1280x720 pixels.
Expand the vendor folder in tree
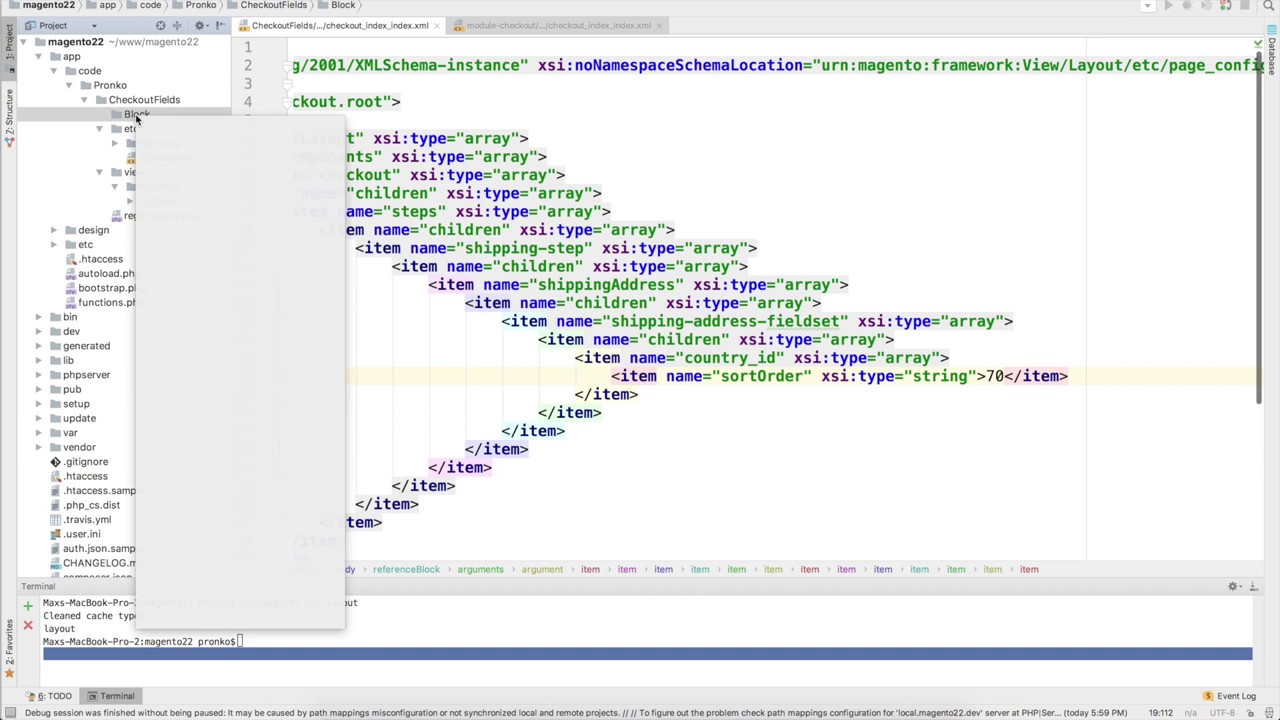pos(39,447)
